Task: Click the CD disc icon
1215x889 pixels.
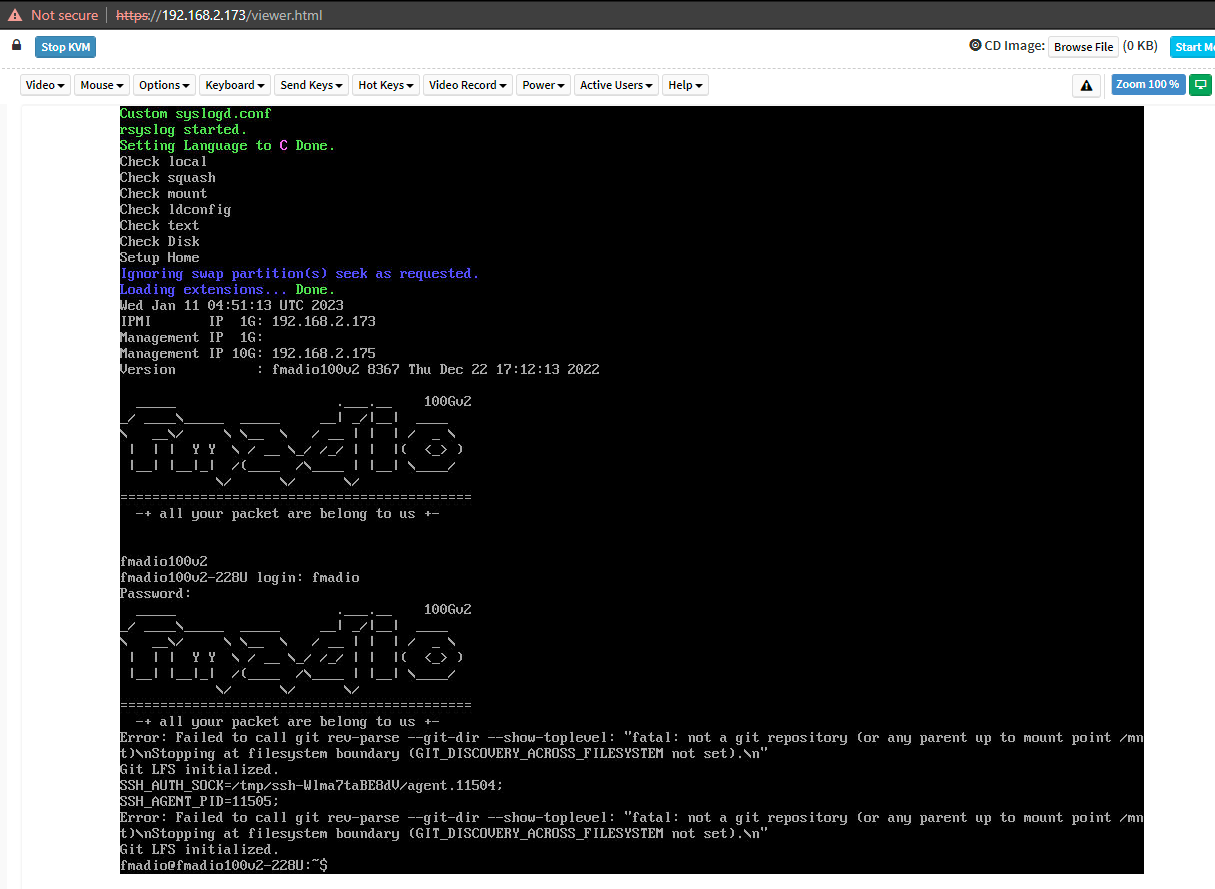Action: tap(975, 46)
